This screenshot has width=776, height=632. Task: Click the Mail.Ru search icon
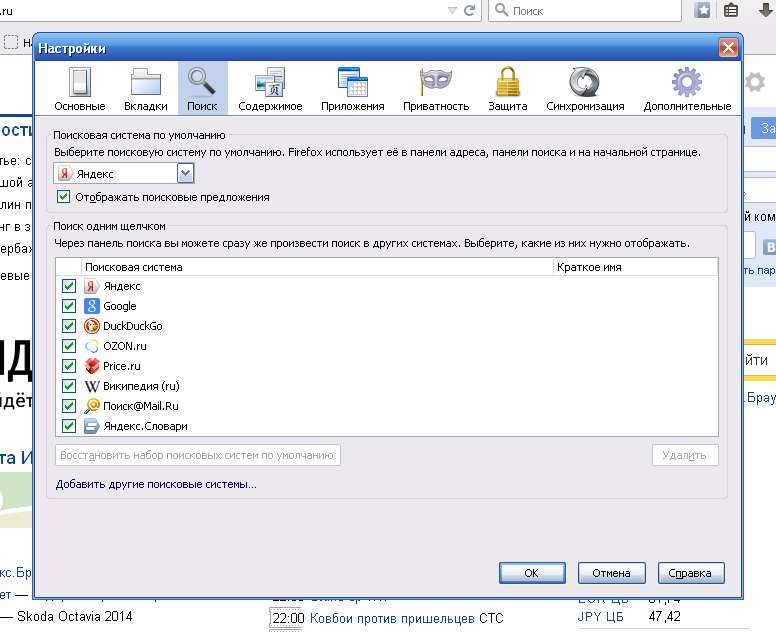coord(92,406)
